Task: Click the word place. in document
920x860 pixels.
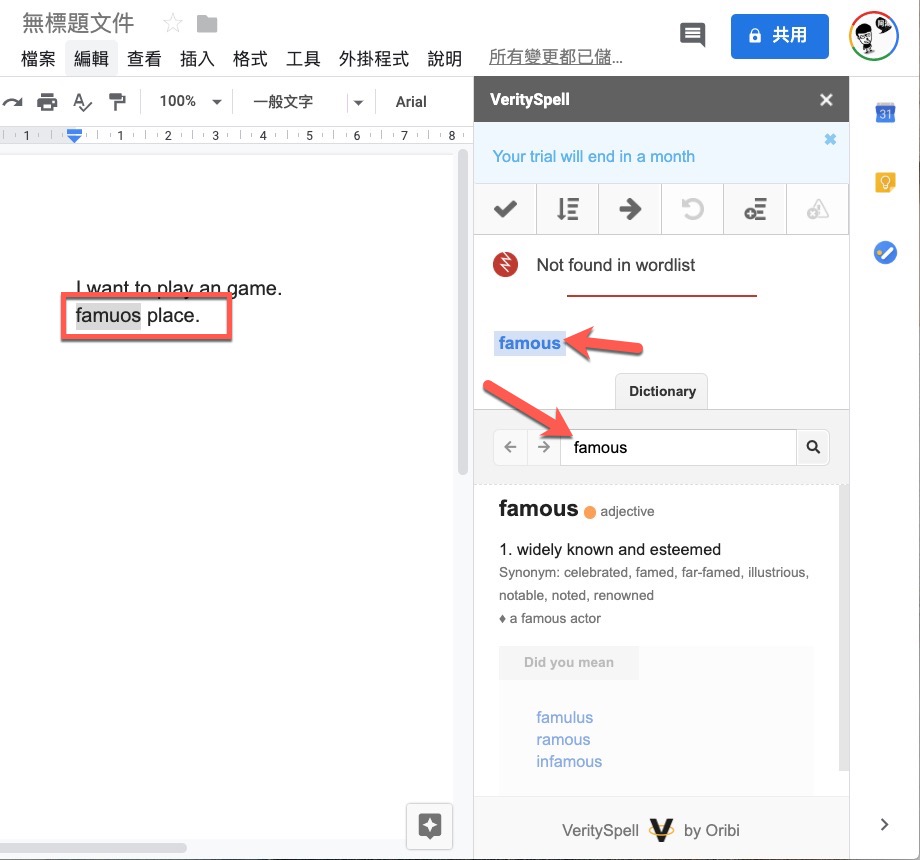Action: click(x=173, y=316)
